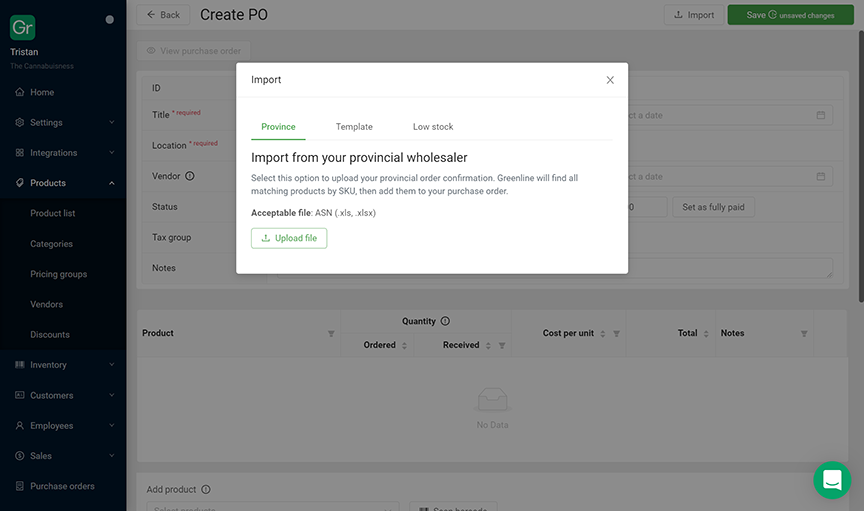Expand the Inventory menu
Screen dimensions: 864x511
click(63, 365)
